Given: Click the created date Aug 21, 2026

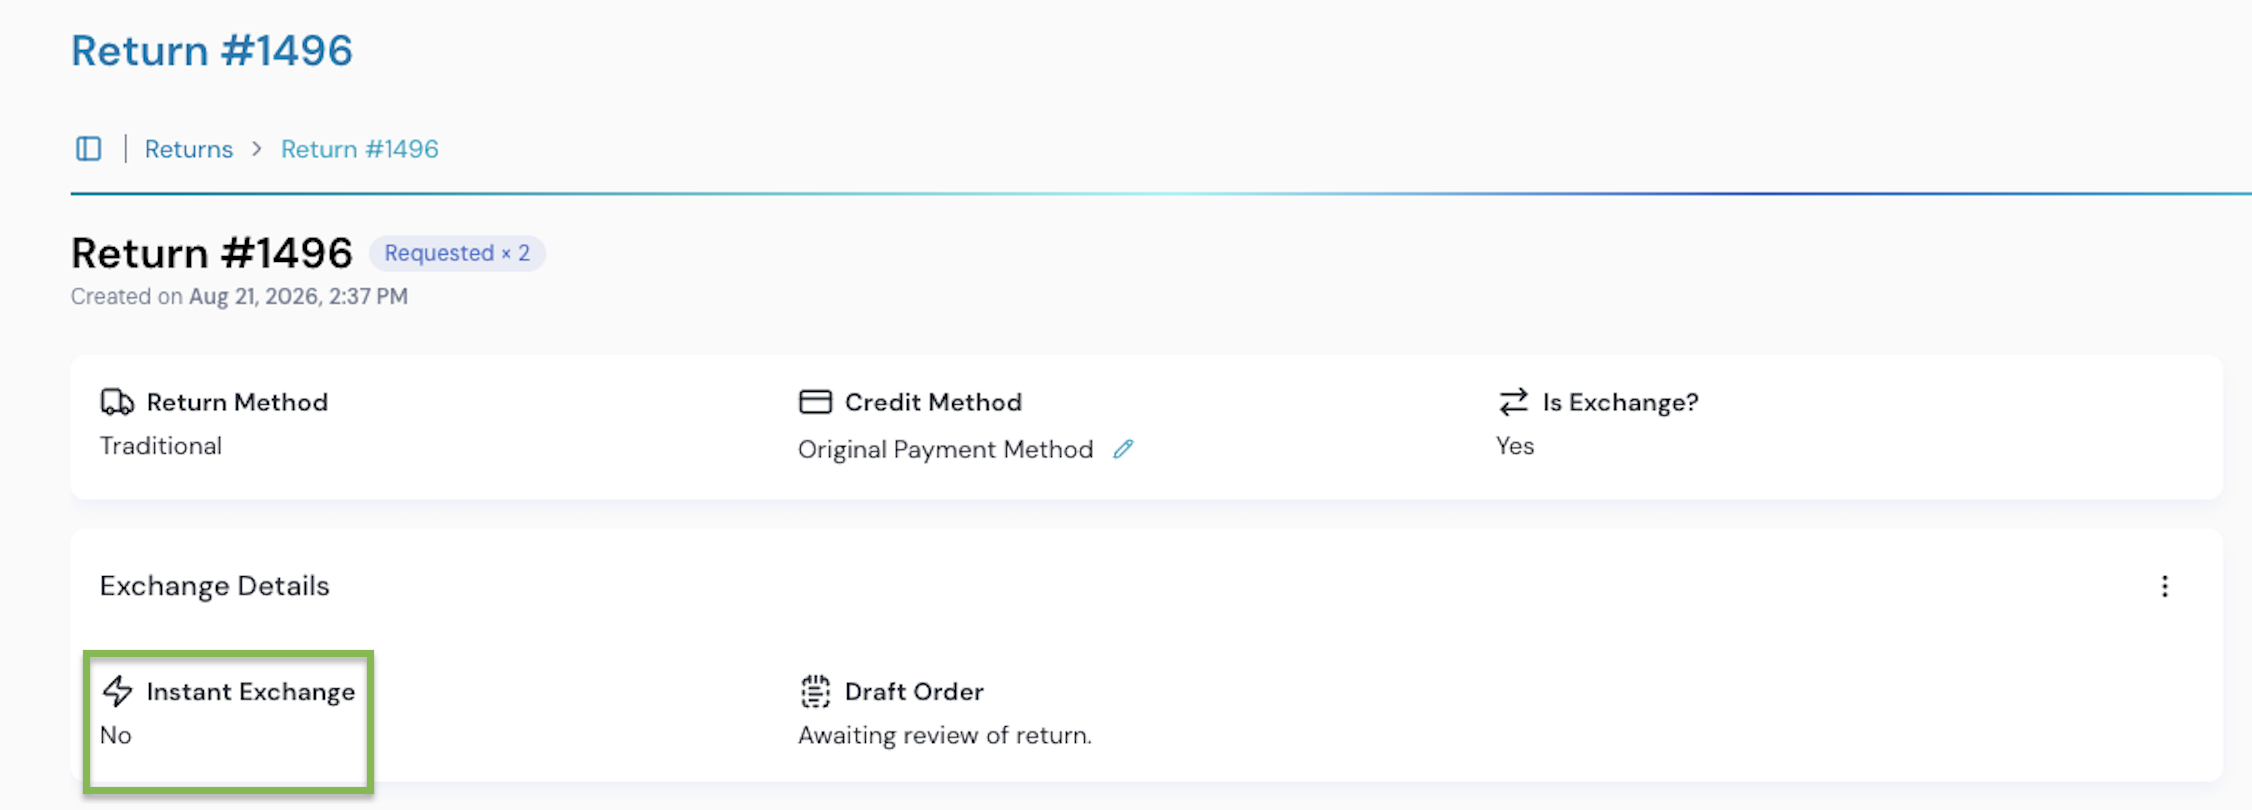Looking at the screenshot, I should pos(254,297).
